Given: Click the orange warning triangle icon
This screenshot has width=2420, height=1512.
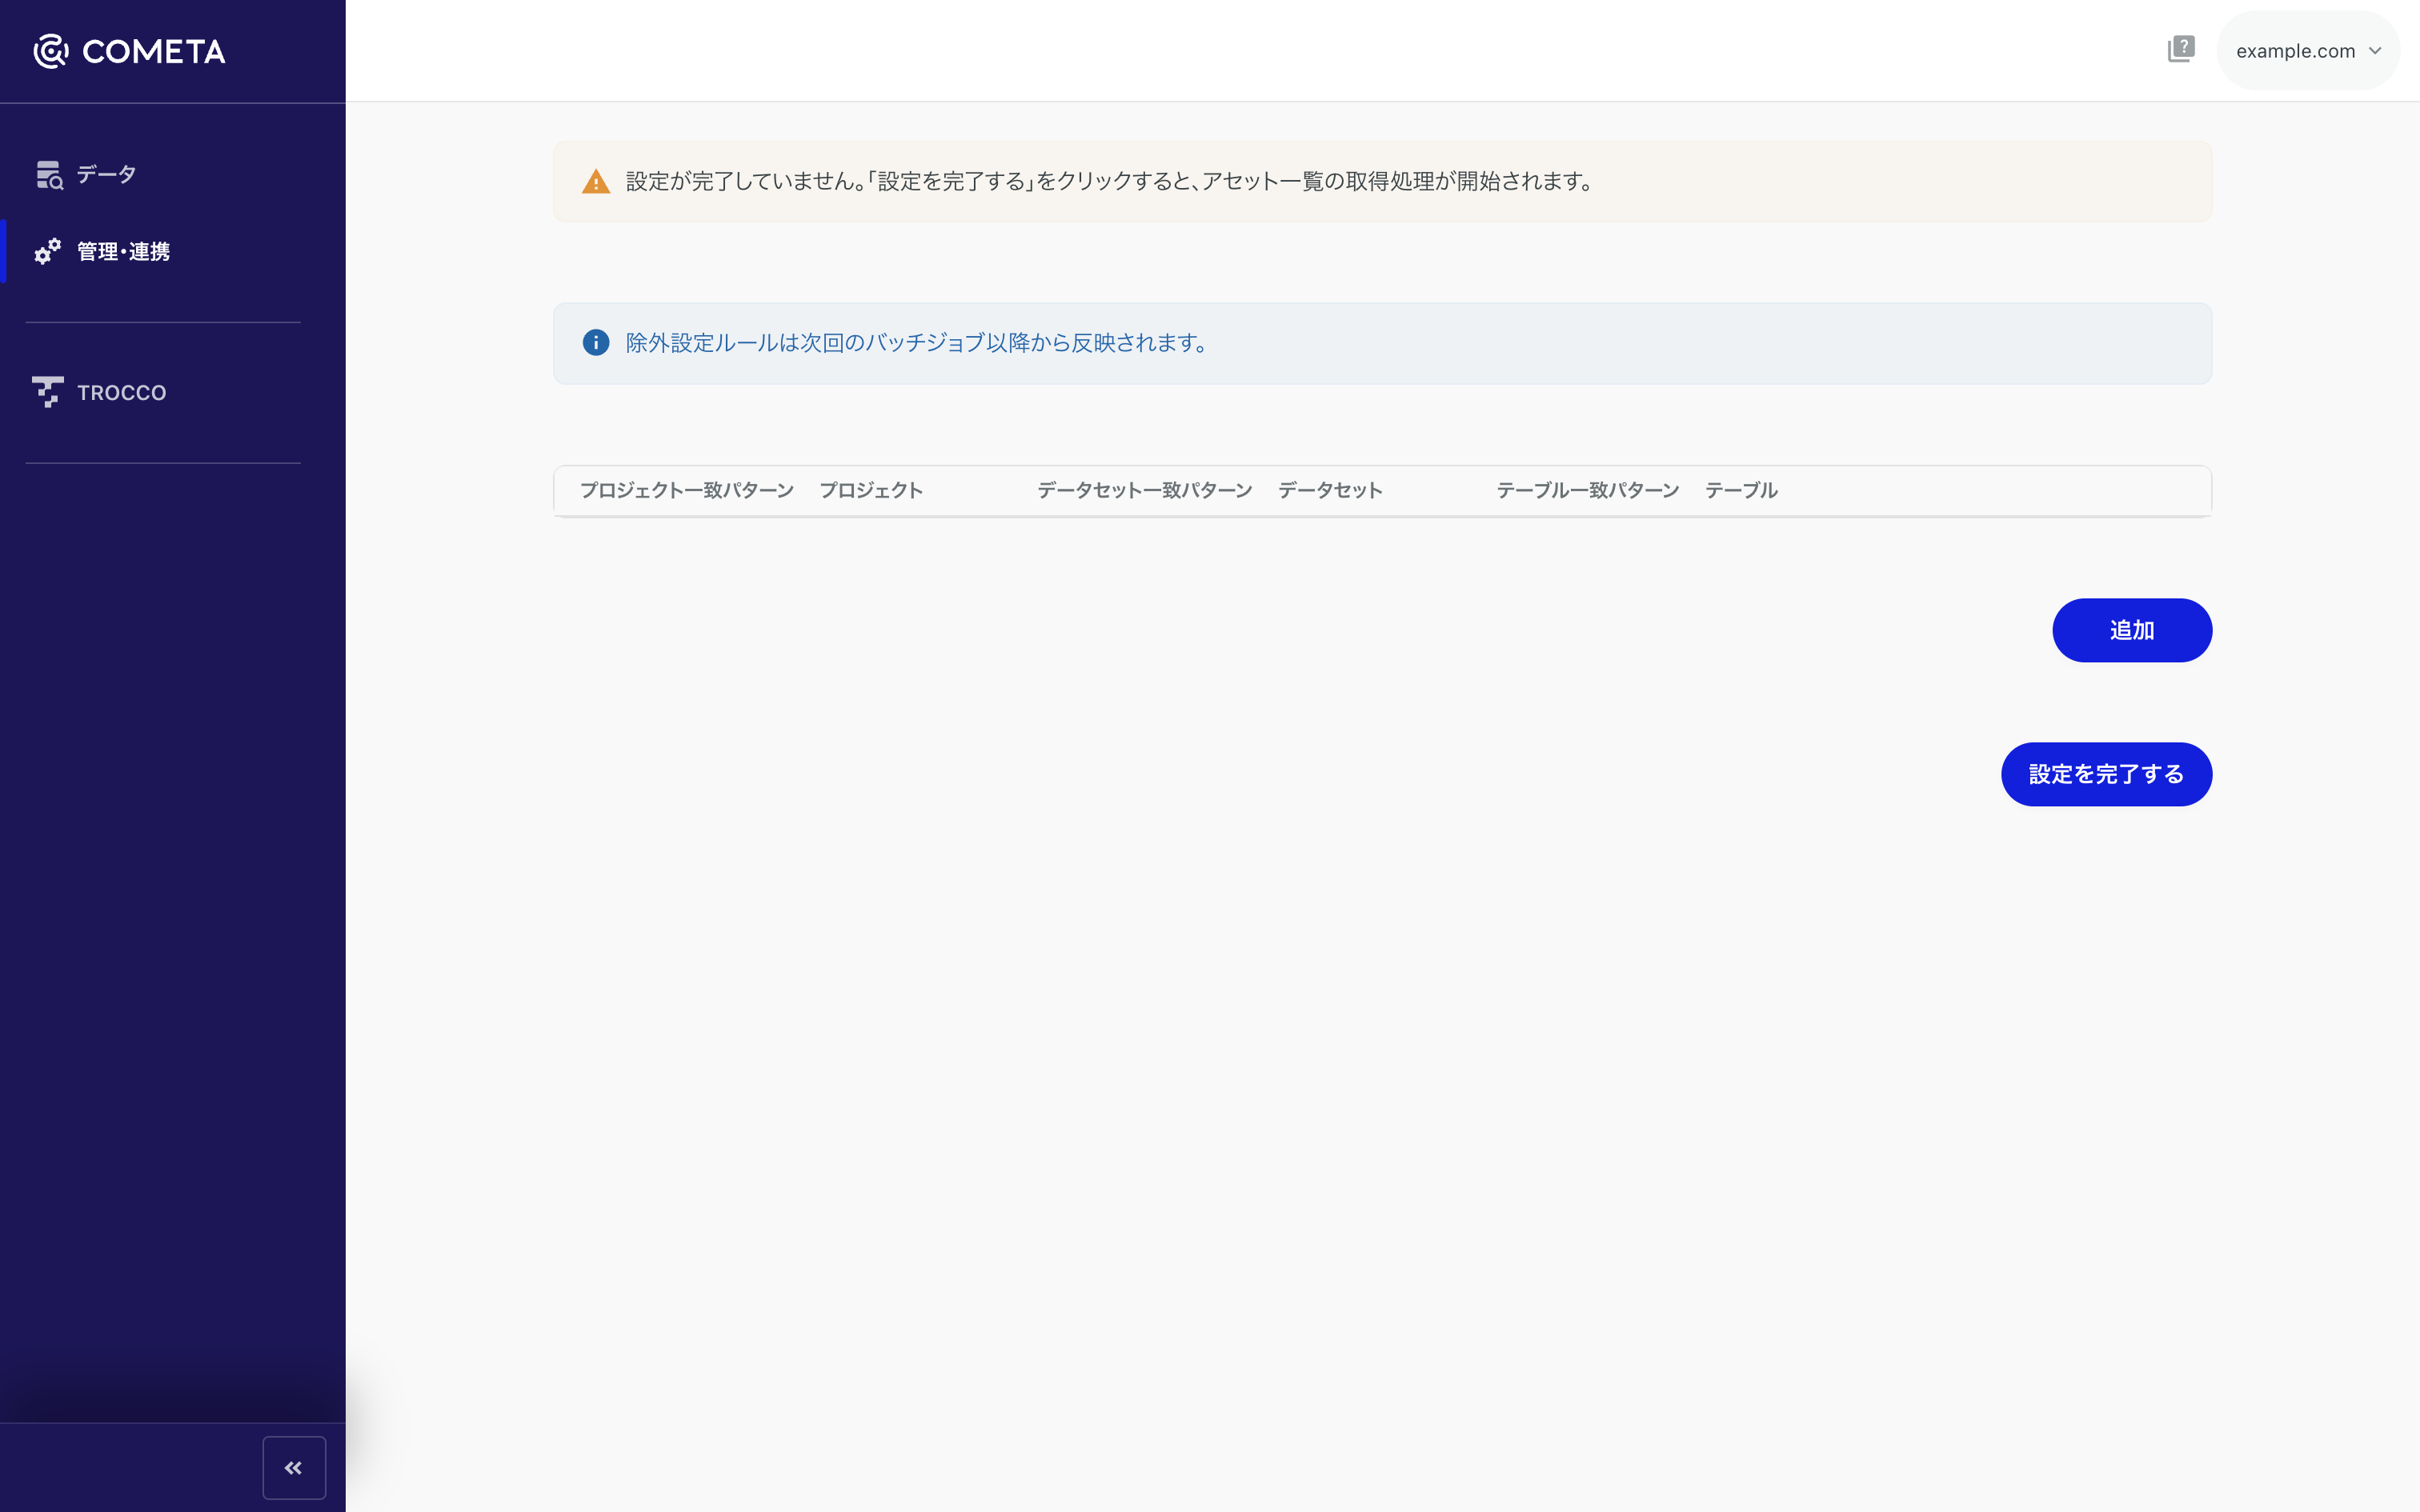Looking at the screenshot, I should coord(596,182).
